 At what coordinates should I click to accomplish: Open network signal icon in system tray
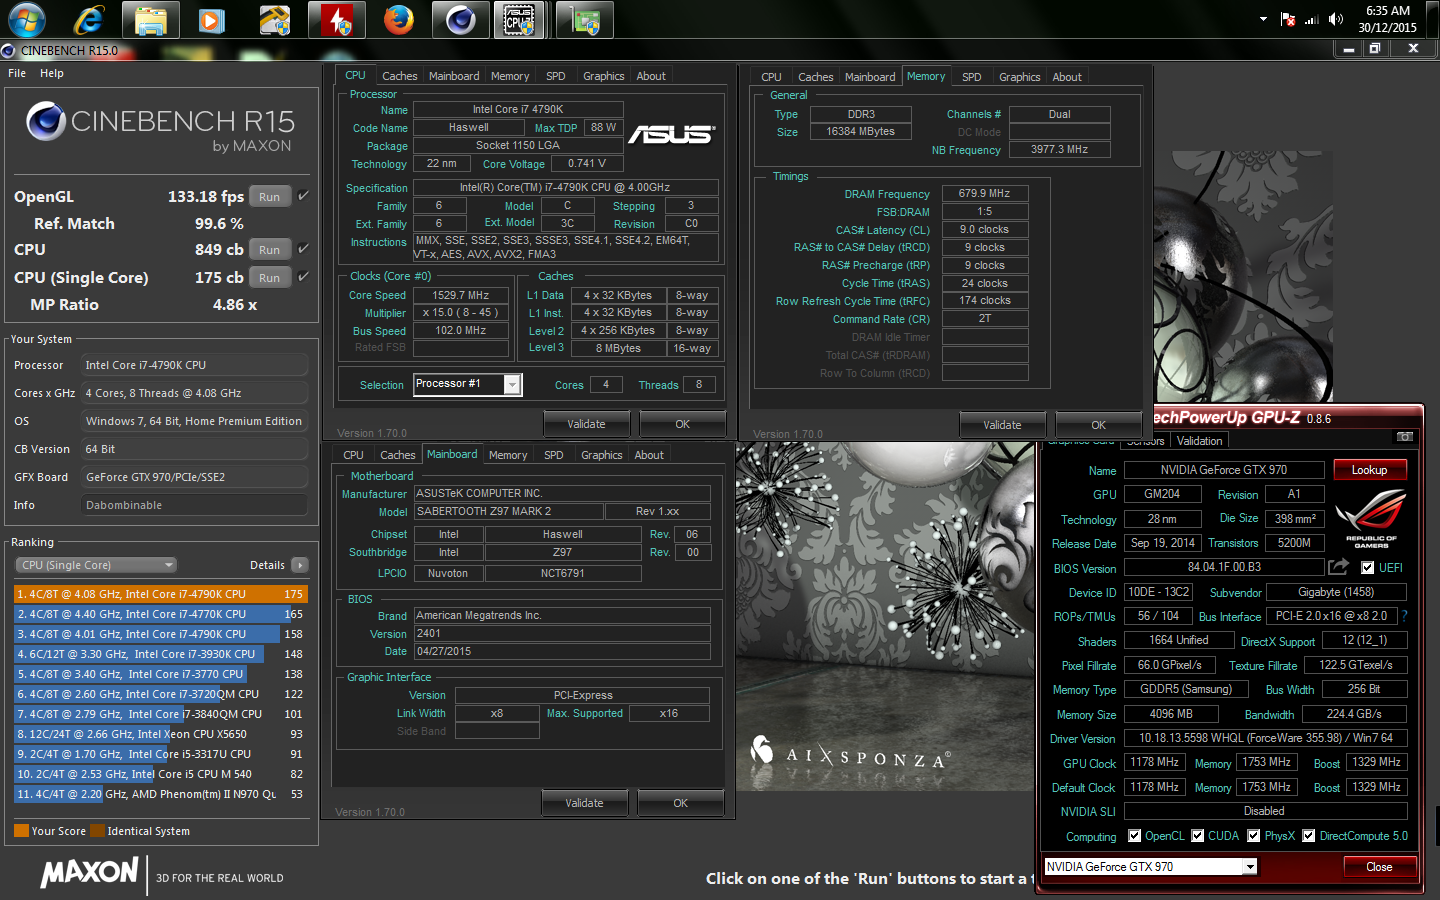click(1312, 19)
